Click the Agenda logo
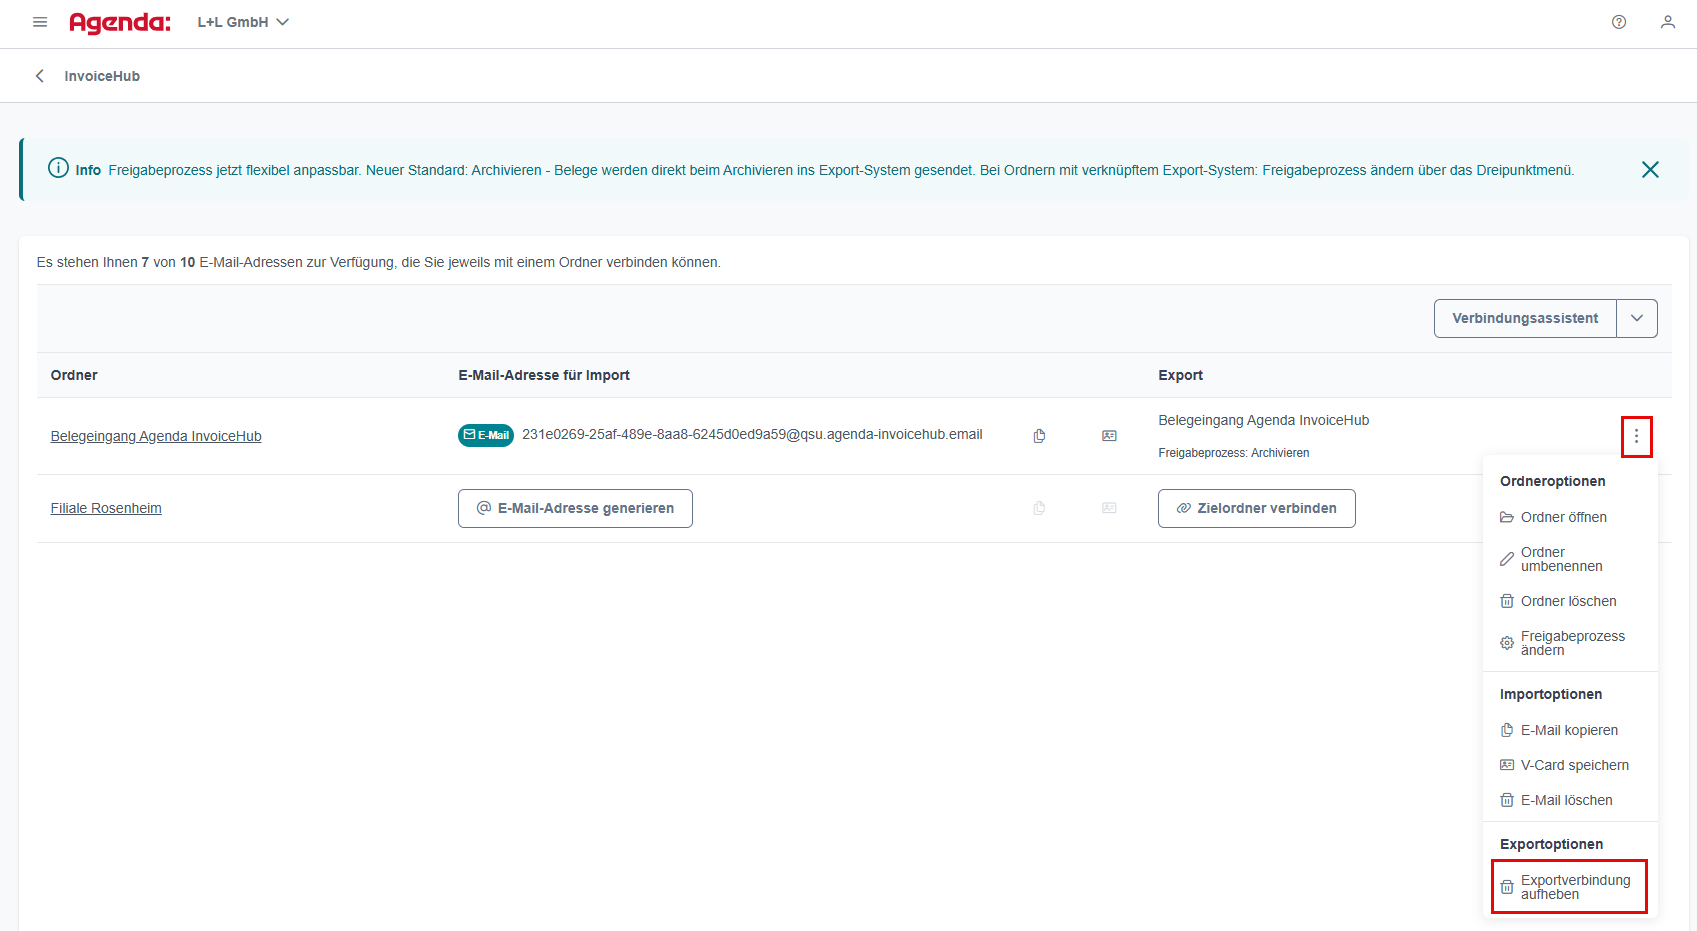Image resolution: width=1697 pixels, height=931 pixels. 120,22
